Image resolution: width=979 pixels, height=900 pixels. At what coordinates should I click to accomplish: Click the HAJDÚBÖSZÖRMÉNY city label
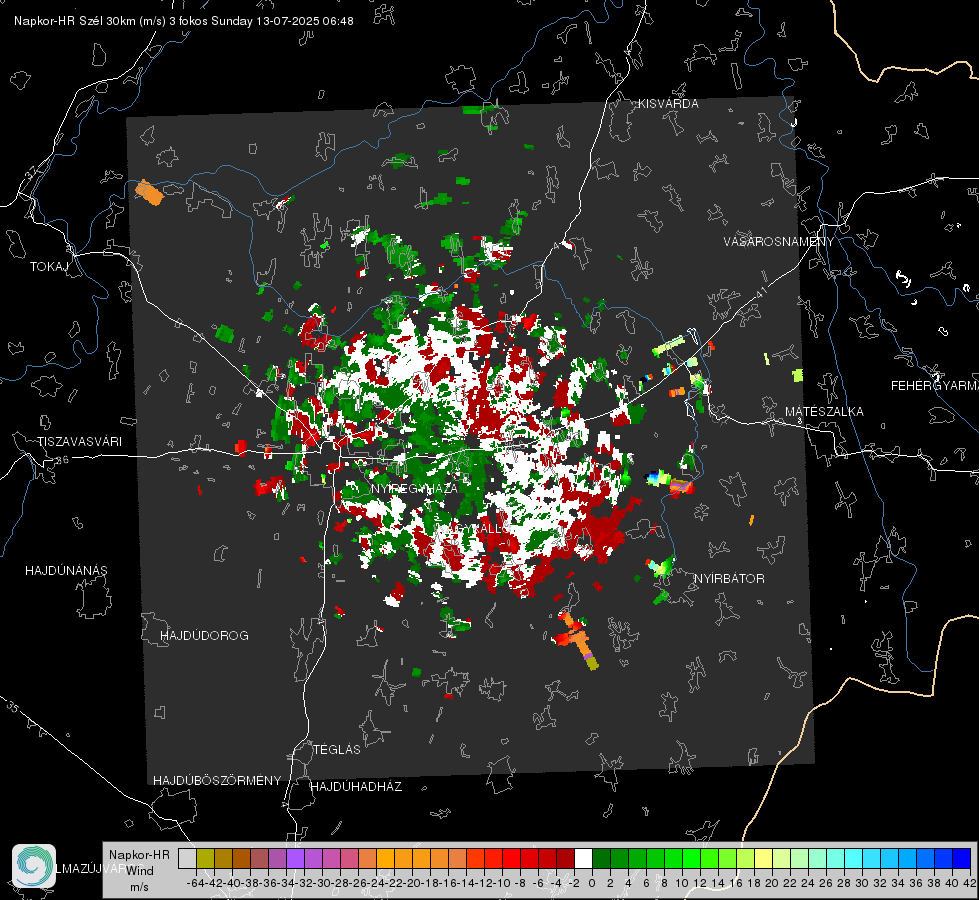point(217,781)
